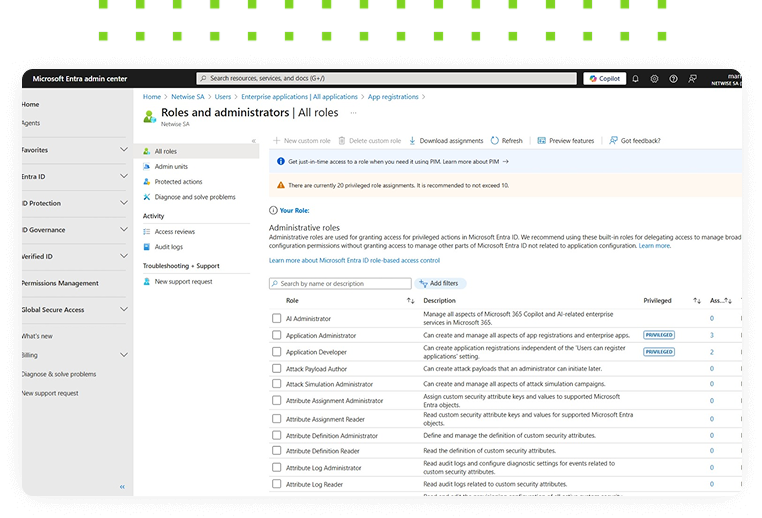Click the Copilot button

[x=605, y=79]
